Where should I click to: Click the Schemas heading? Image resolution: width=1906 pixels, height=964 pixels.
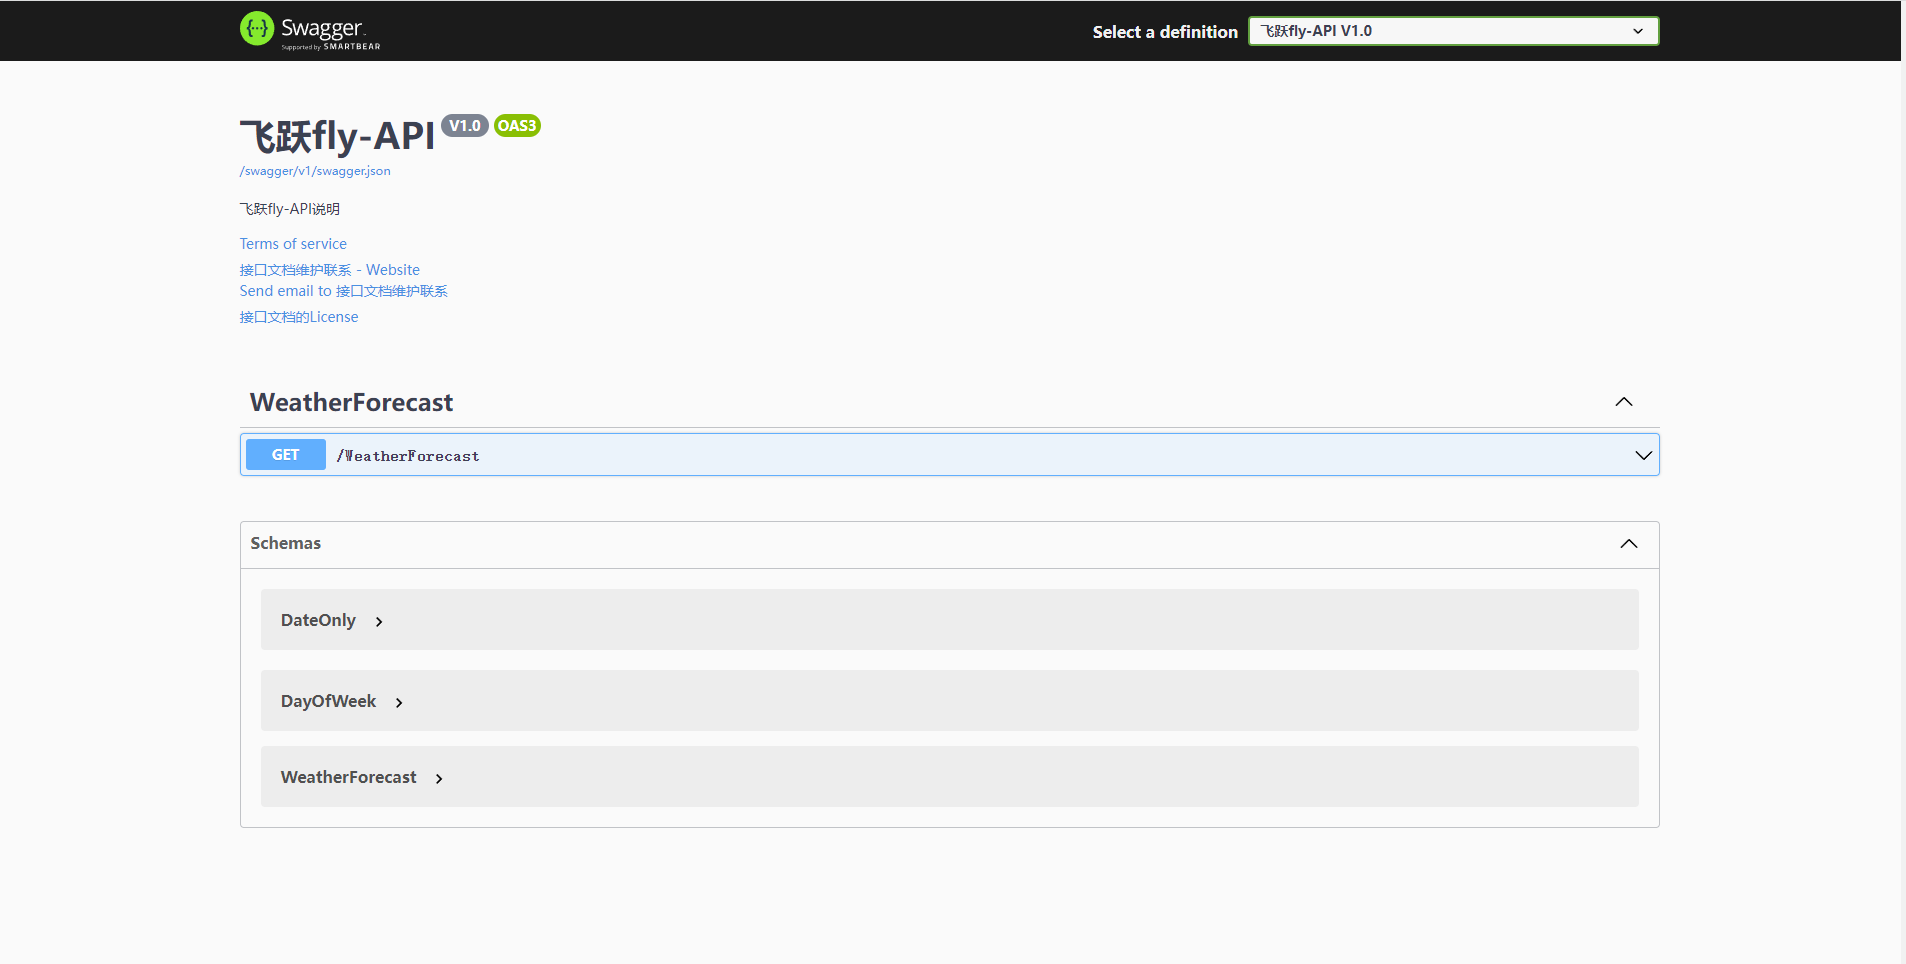point(286,543)
